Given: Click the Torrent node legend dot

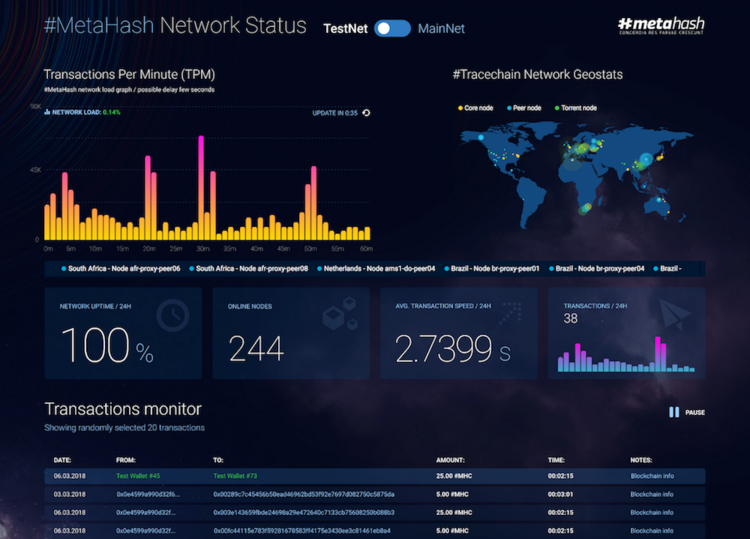Looking at the screenshot, I should click(x=557, y=108).
